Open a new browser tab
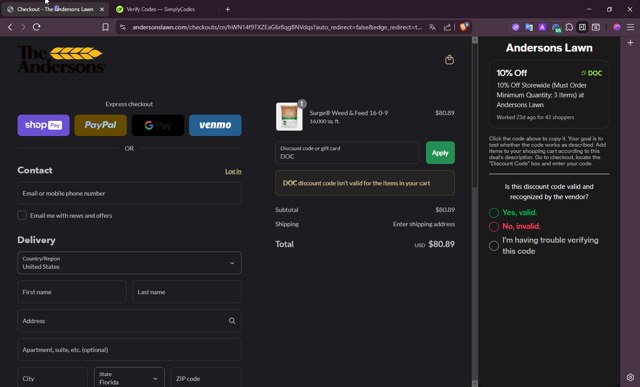The image size is (640, 387). [x=228, y=9]
